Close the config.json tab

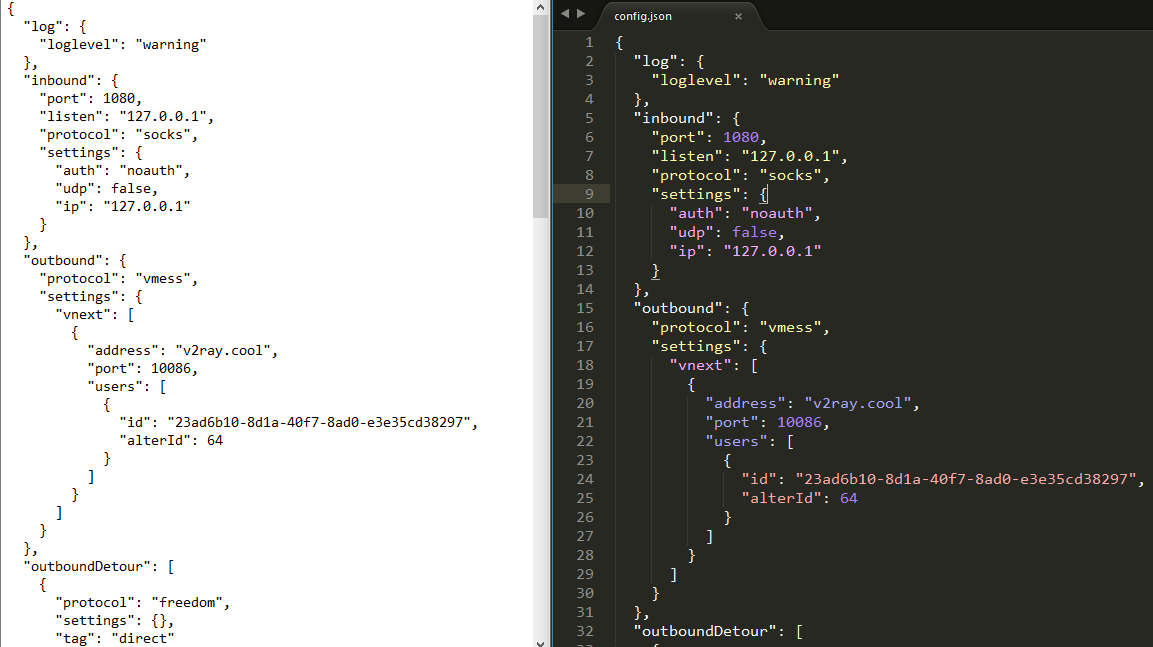click(738, 16)
